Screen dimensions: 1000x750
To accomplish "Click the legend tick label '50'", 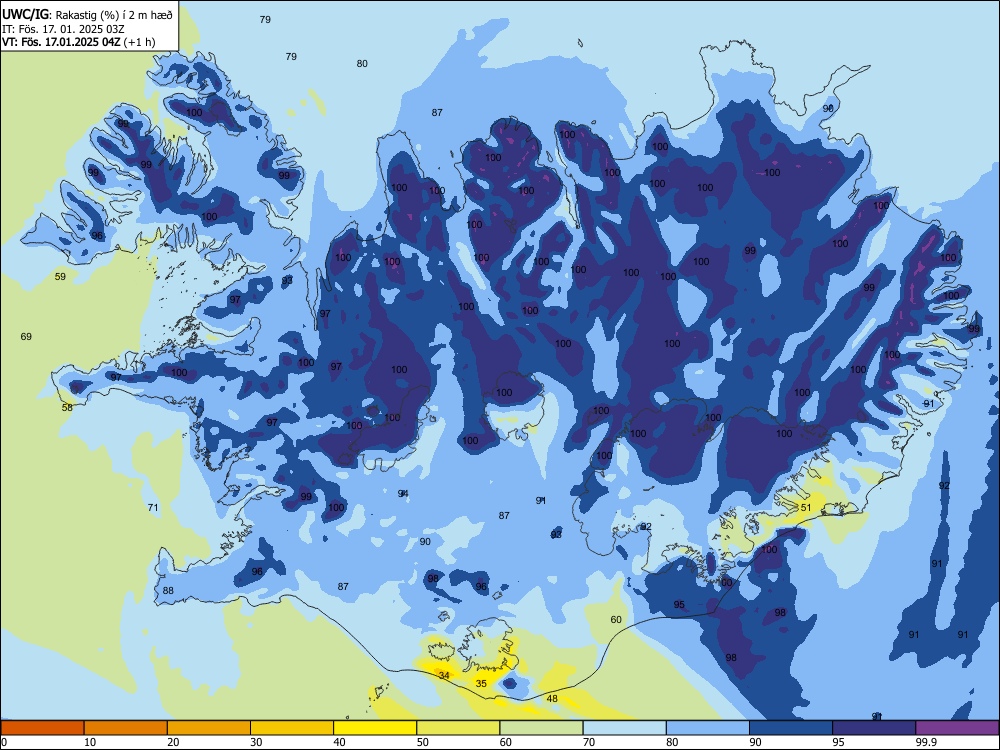I will 423,742.
